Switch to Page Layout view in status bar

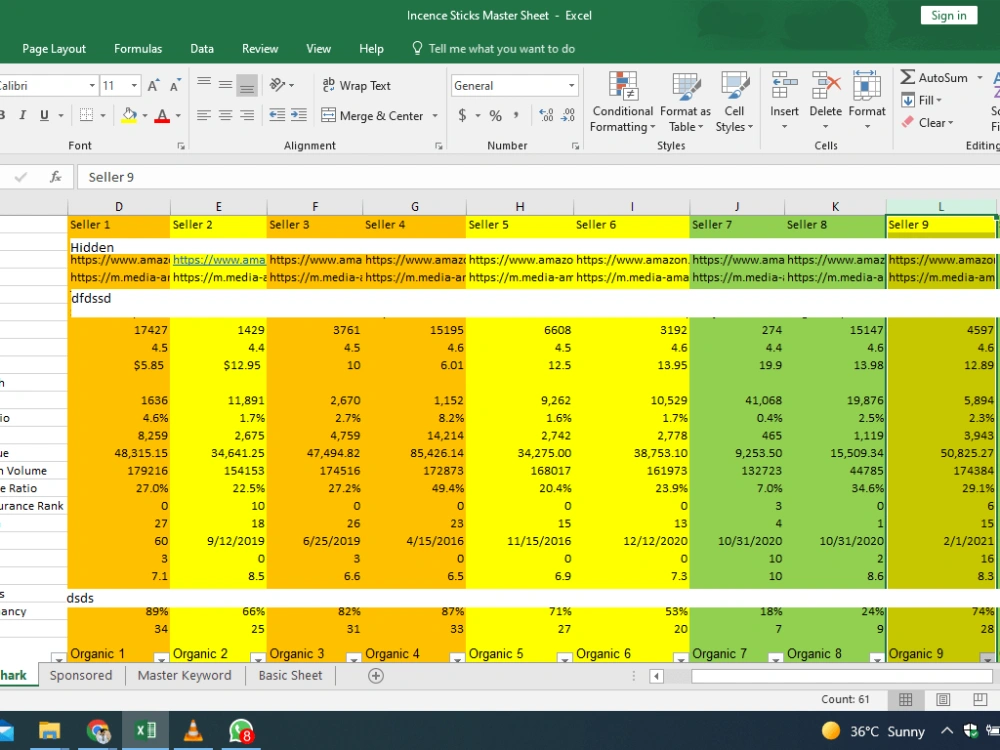[x=943, y=699]
